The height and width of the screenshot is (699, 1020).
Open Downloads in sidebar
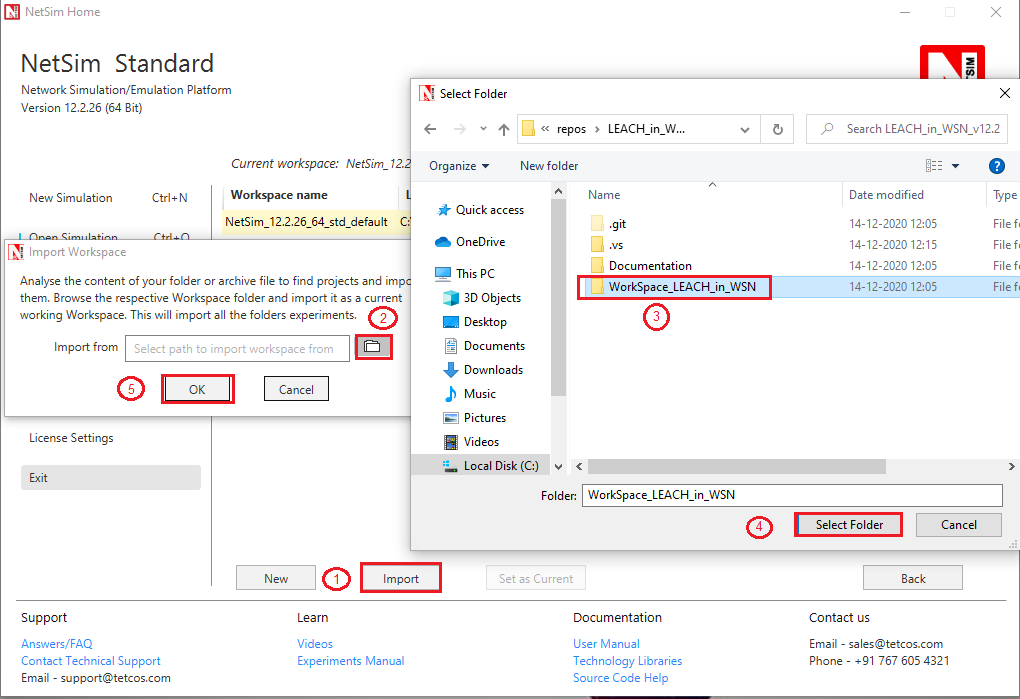(483, 370)
